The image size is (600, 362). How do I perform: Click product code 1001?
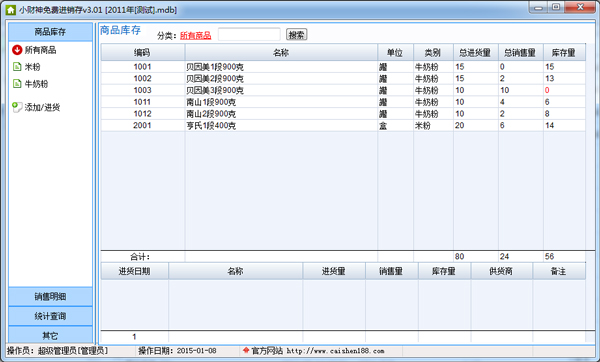(142, 67)
